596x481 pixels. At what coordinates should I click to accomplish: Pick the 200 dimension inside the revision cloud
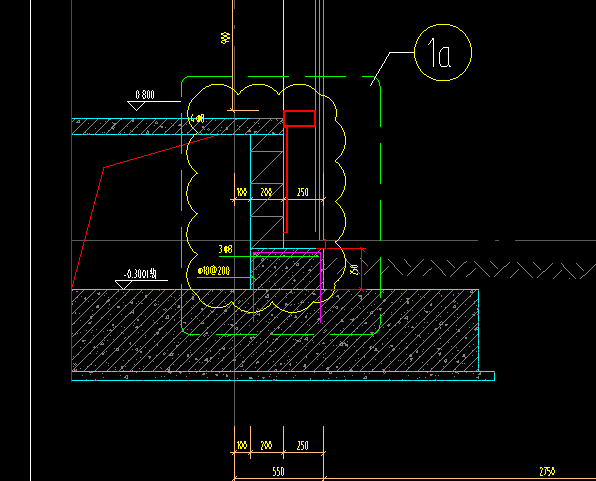(266, 192)
